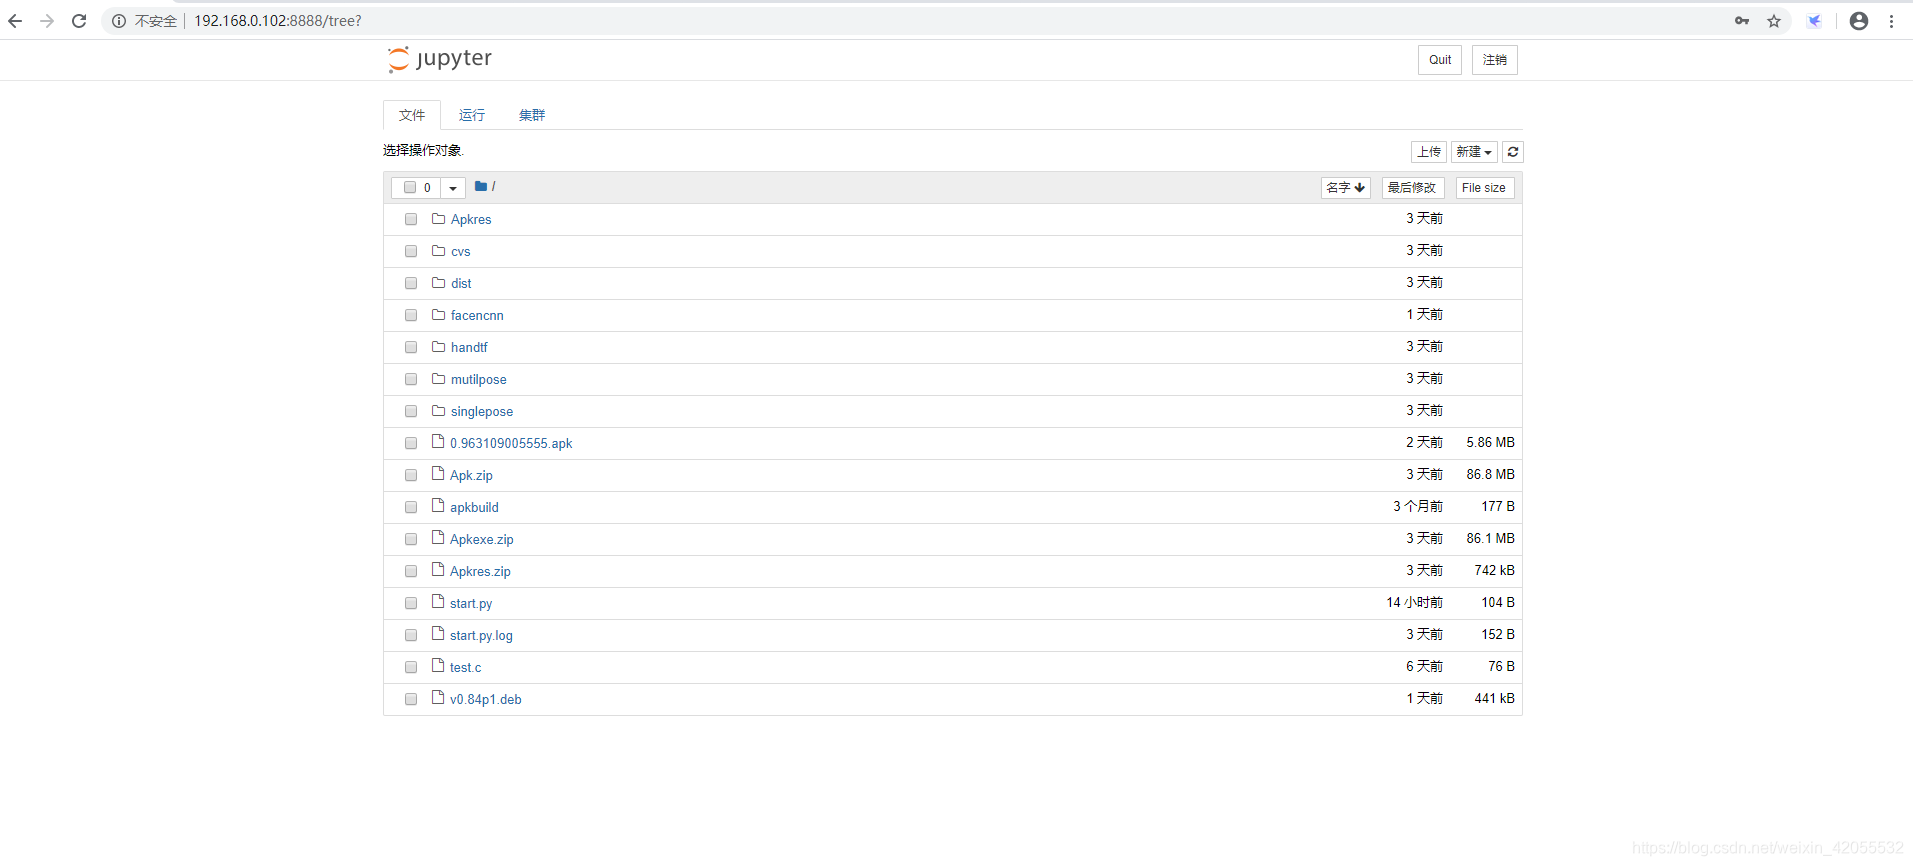Toggle the select-all checkbox in header

point(410,187)
